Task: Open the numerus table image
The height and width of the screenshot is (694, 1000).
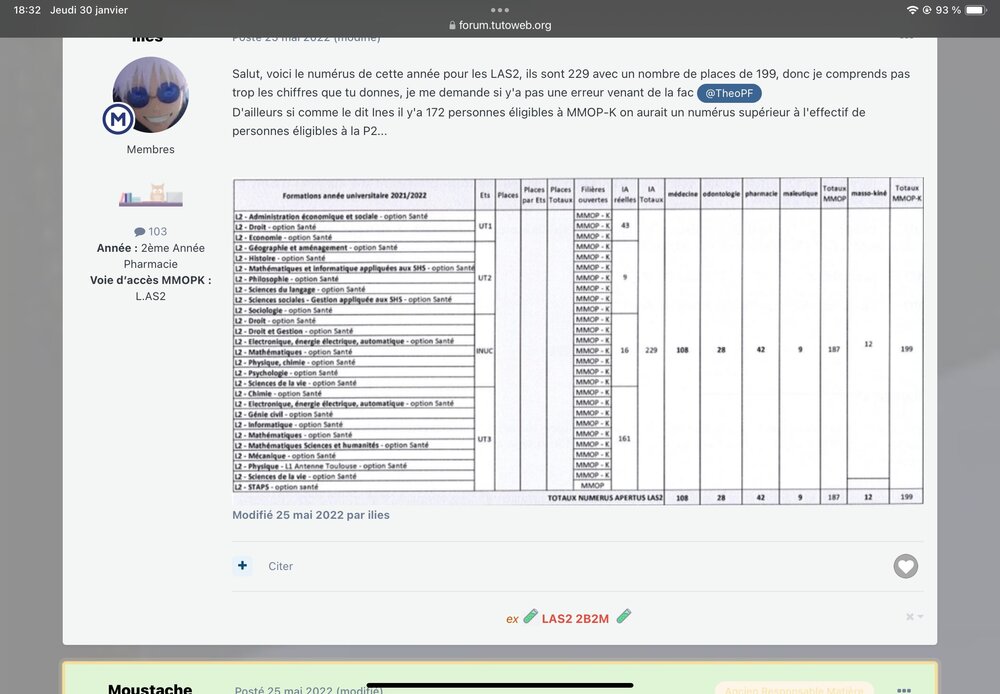Action: tap(578, 341)
